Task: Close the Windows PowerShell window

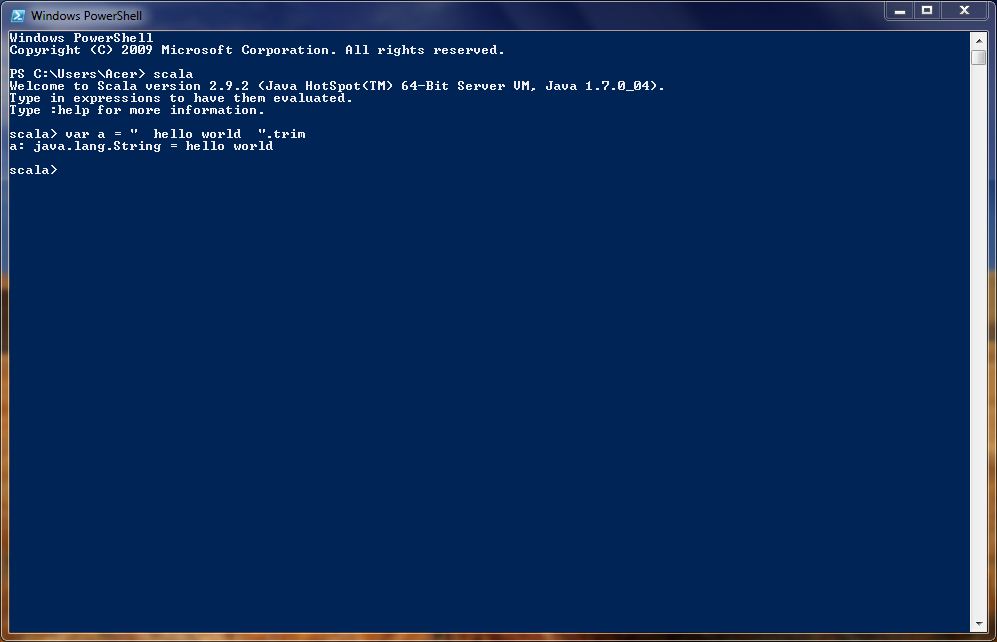Action: 965,11
